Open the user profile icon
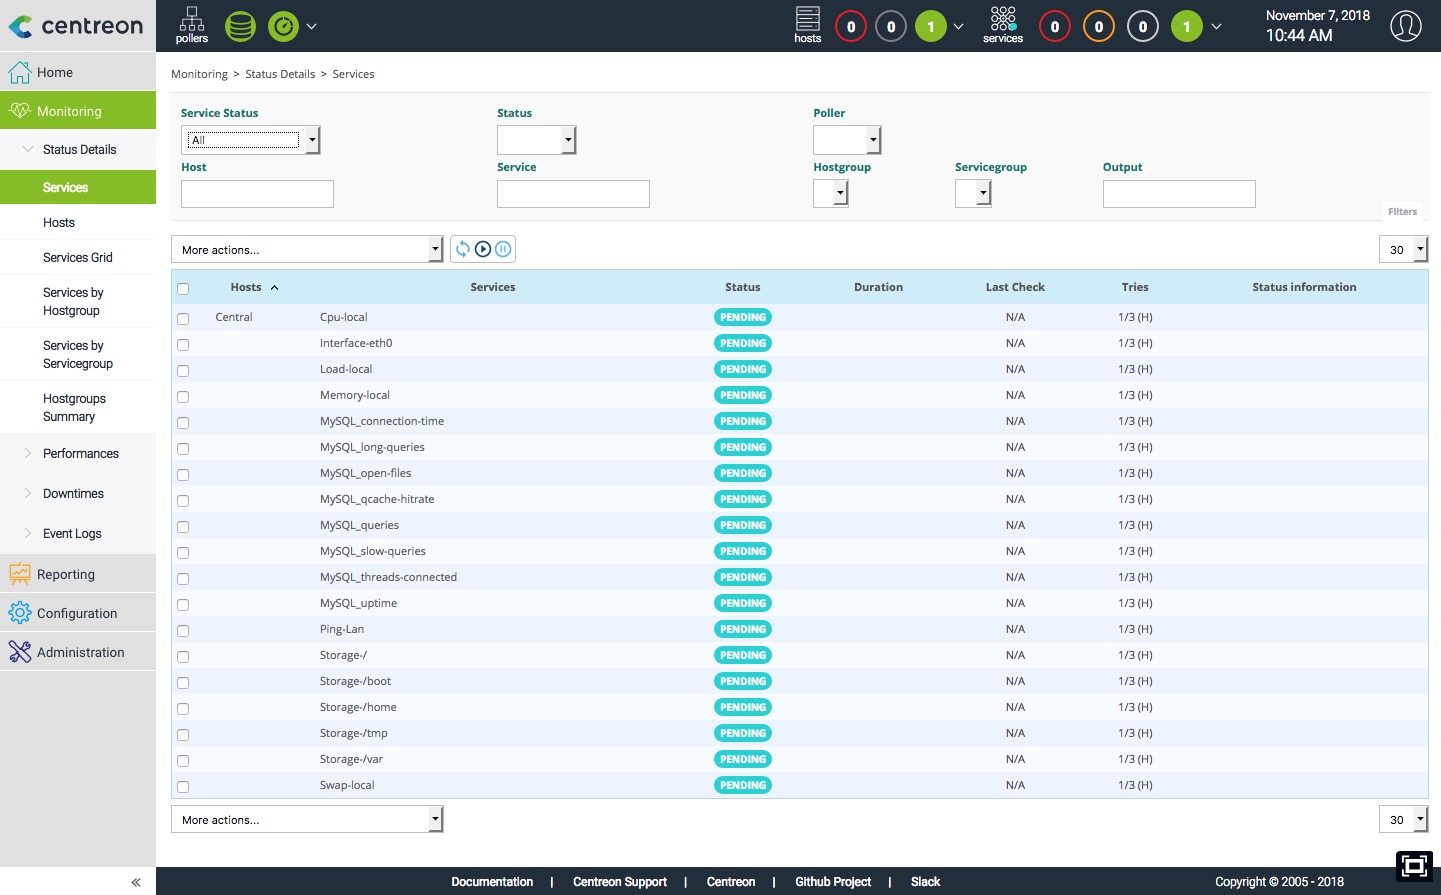1441x895 pixels. tap(1405, 26)
